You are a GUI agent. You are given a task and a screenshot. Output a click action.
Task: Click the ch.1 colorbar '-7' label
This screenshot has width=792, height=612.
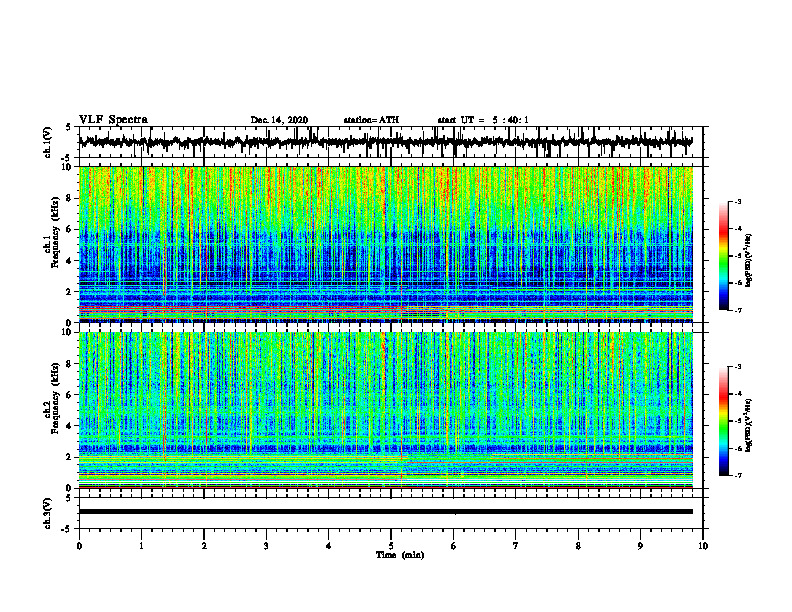[x=737, y=310]
